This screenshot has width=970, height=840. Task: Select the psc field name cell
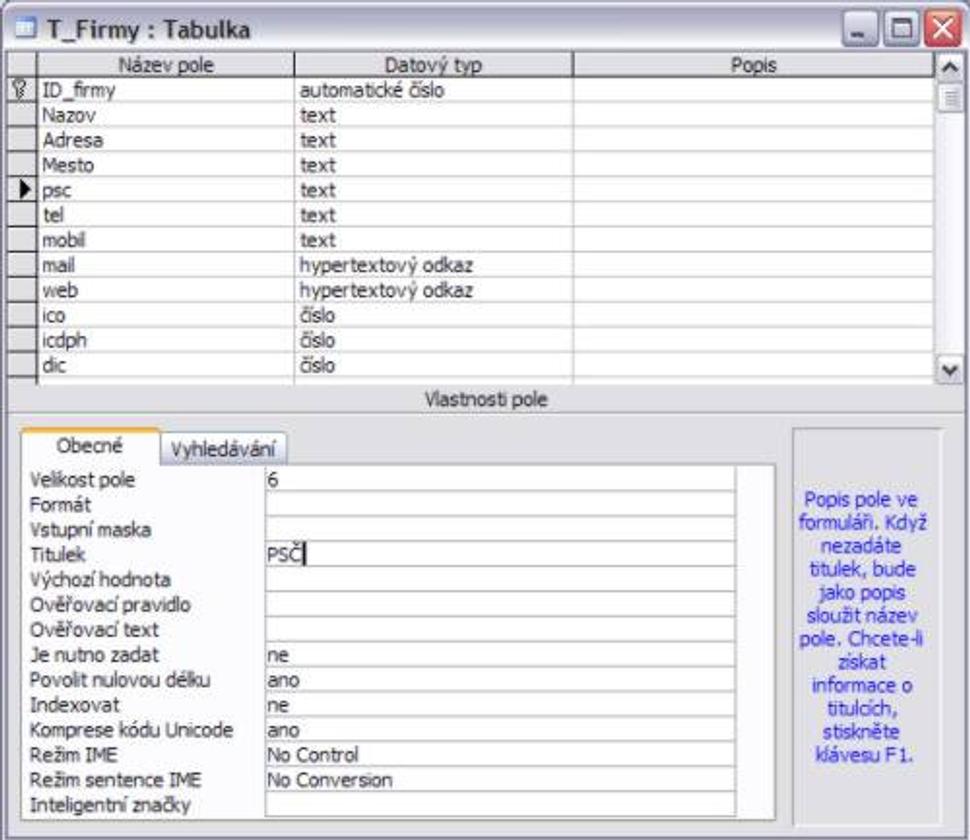coord(166,190)
